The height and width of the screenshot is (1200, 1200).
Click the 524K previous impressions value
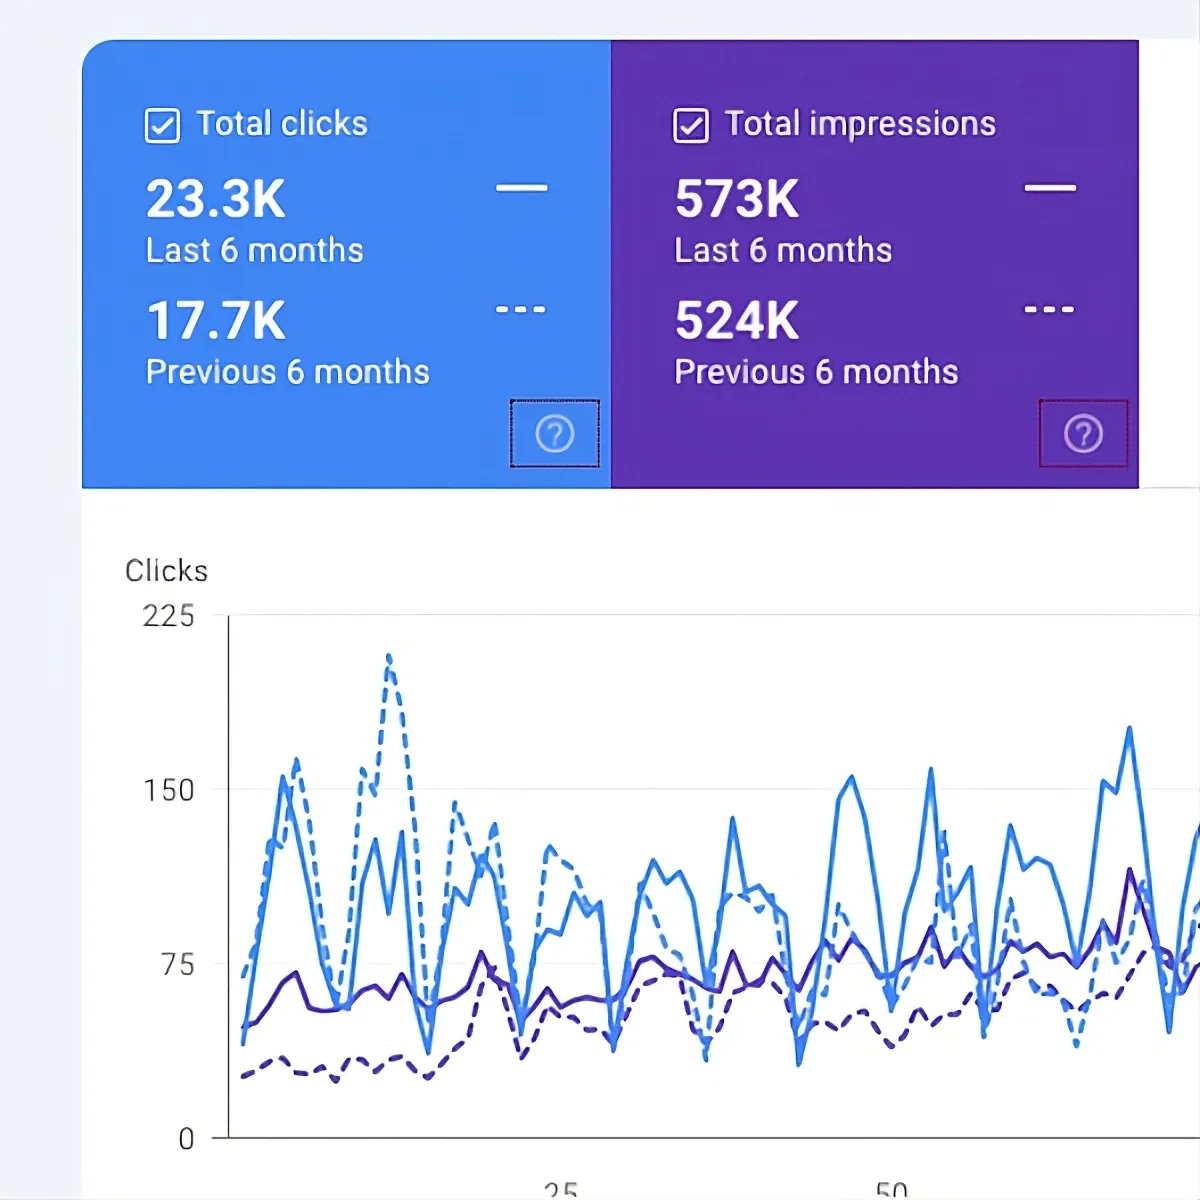pyautogui.click(x=737, y=321)
